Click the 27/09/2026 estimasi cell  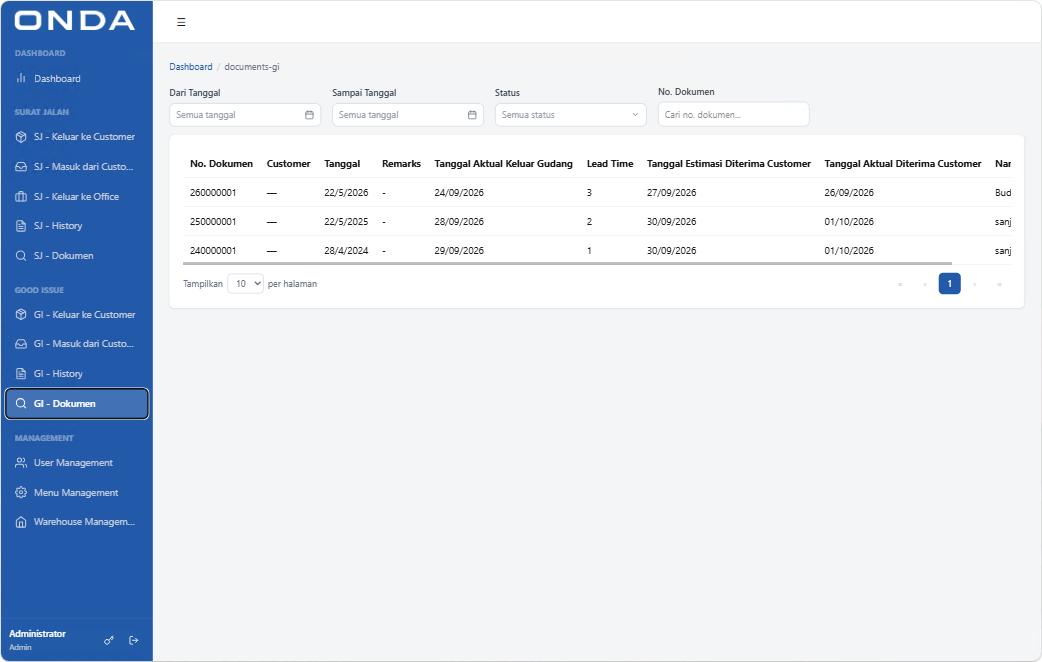[672, 193]
